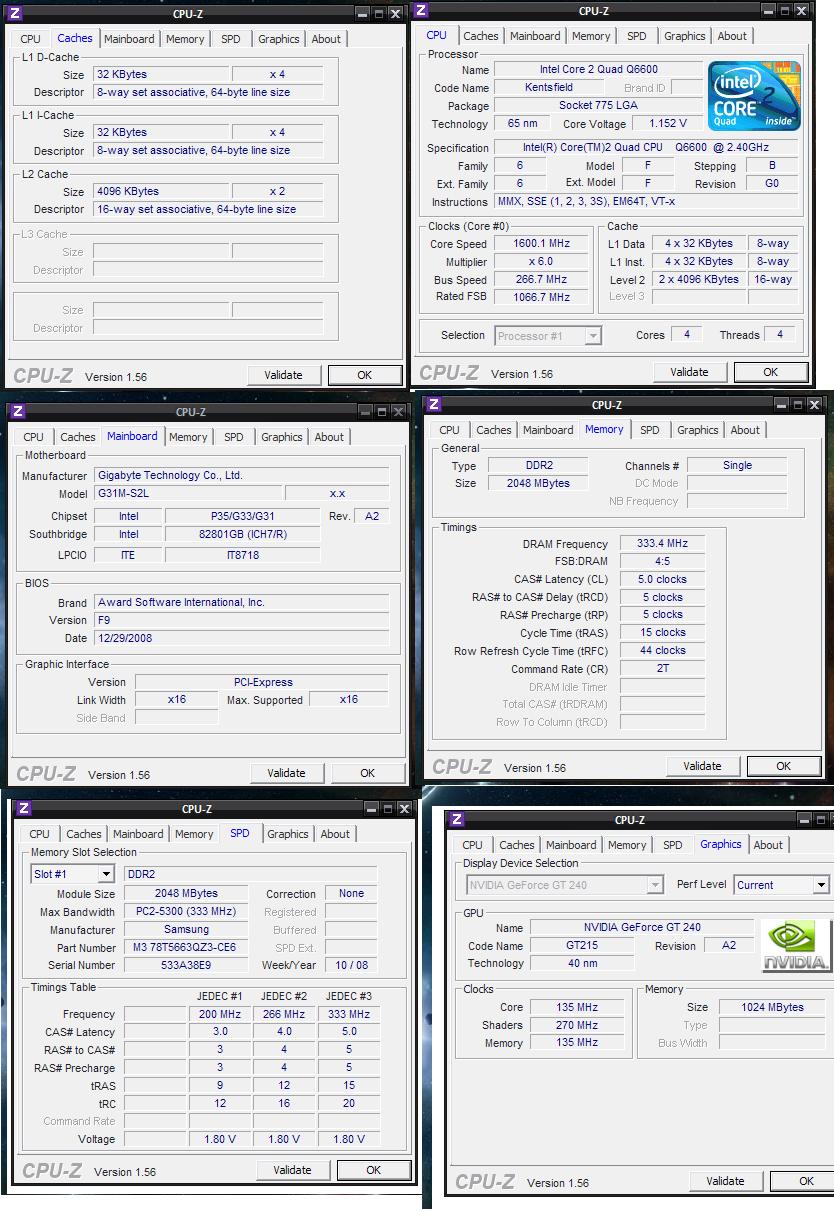Click the part number M3 78T5663QZ3-CE6
This screenshot has width=834, height=1211.
(x=186, y=948)
